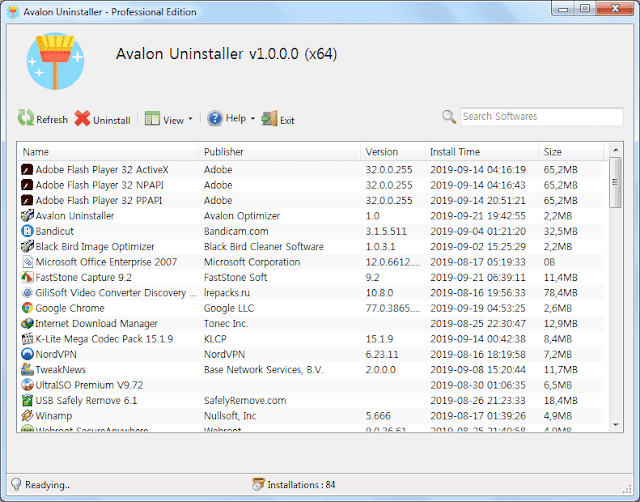Click the scrollbar up arrow
The image size is (640, 502).
click(616, 150)
